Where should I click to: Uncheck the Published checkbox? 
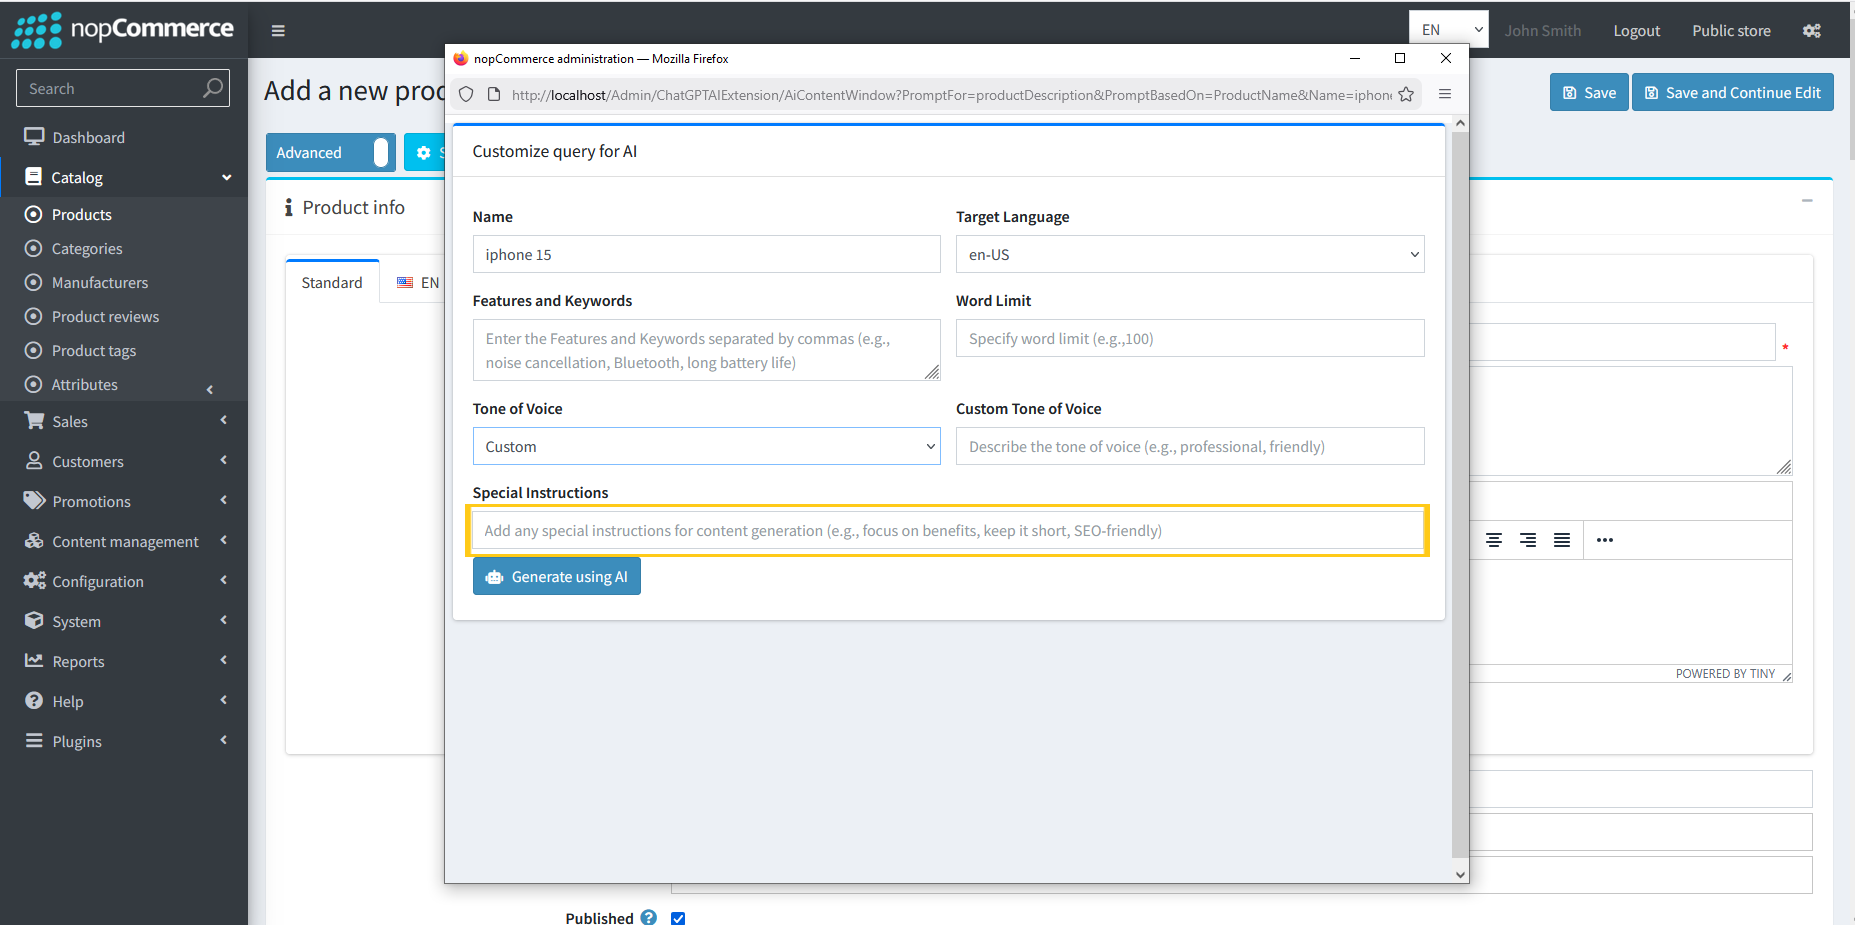tap(678, 918)
